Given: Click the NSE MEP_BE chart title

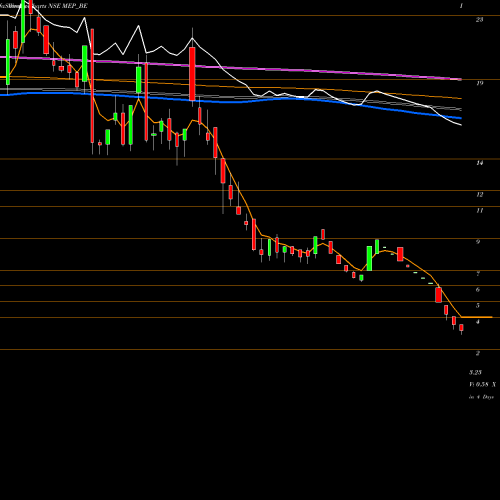Looking at the screenshot, I should point(68,6).
